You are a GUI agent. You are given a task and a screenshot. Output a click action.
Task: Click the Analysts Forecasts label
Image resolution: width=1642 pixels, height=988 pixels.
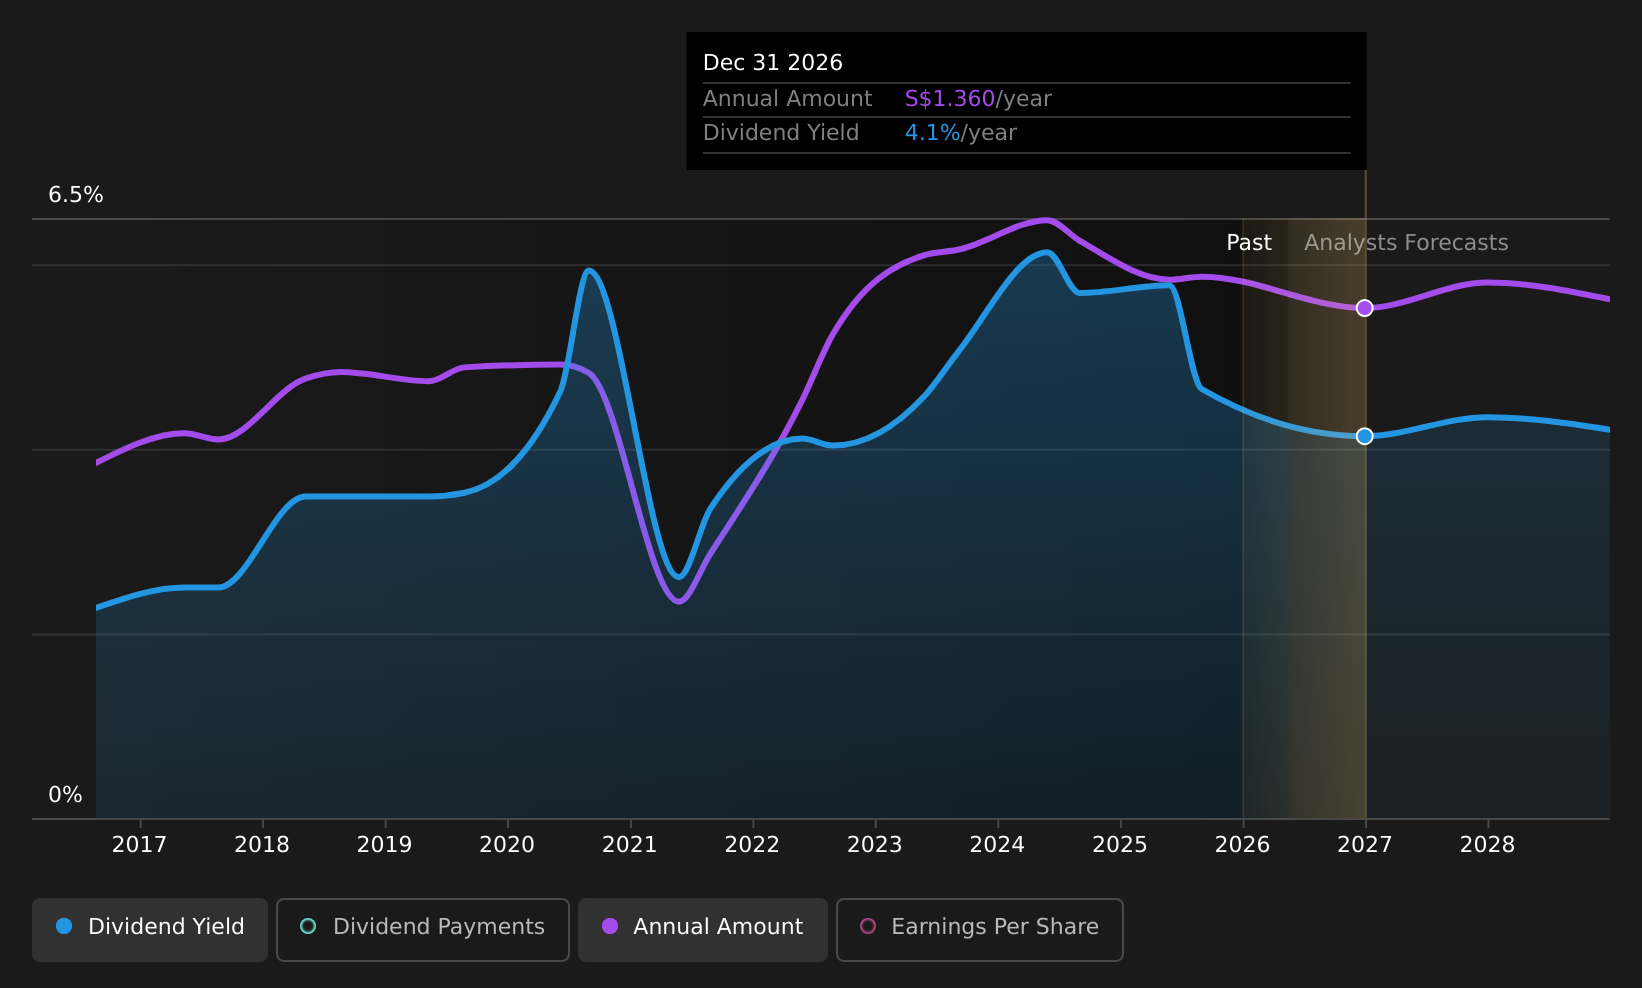(x=1406, y=243)
